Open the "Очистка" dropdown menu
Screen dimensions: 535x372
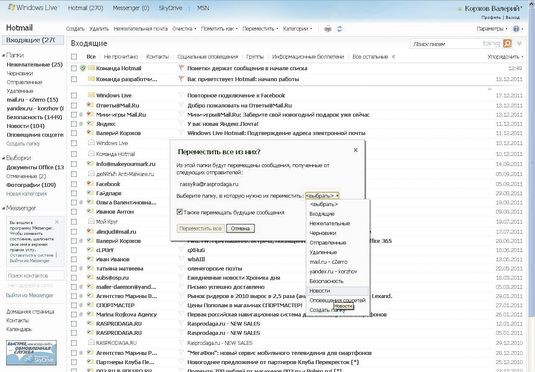point(184,29)
